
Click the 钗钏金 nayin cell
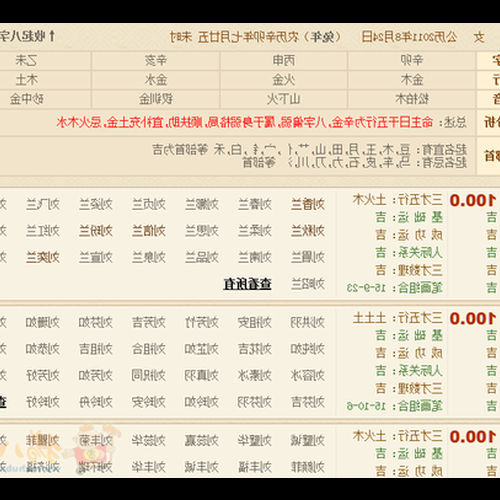pos(156,99)
